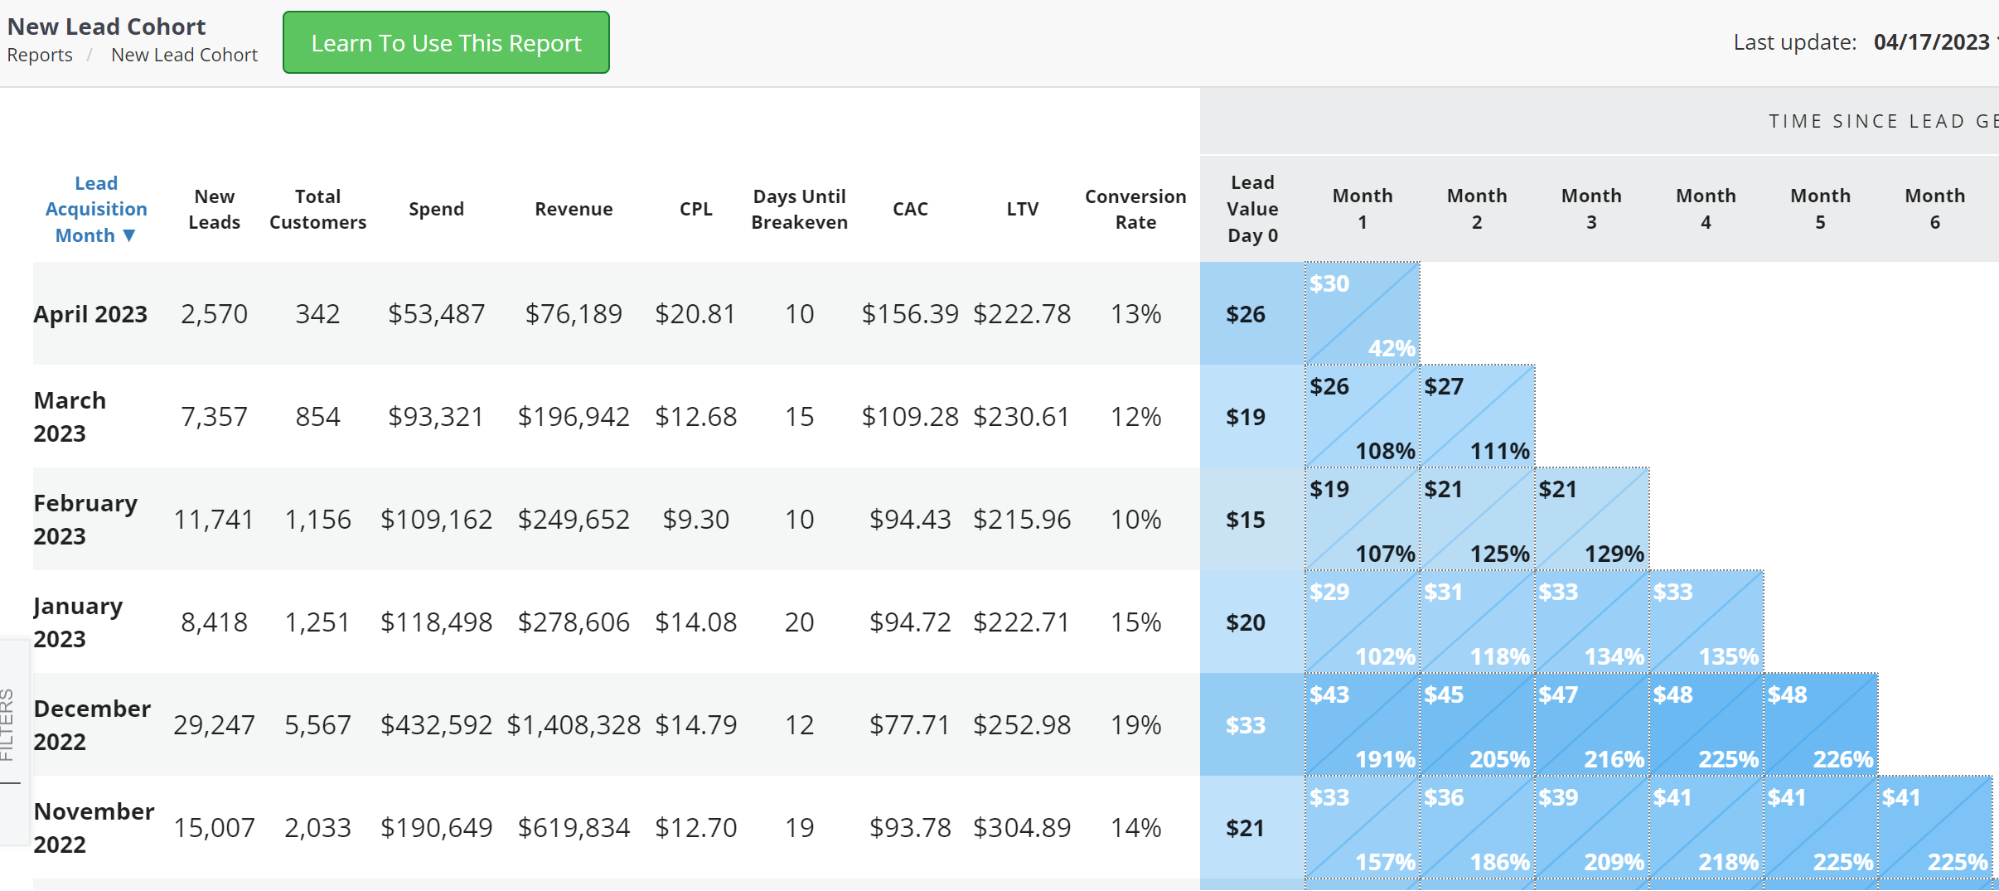Select the April 2023 row label
The width and height of the screenshot is (1999, 891).
[90, 314]
